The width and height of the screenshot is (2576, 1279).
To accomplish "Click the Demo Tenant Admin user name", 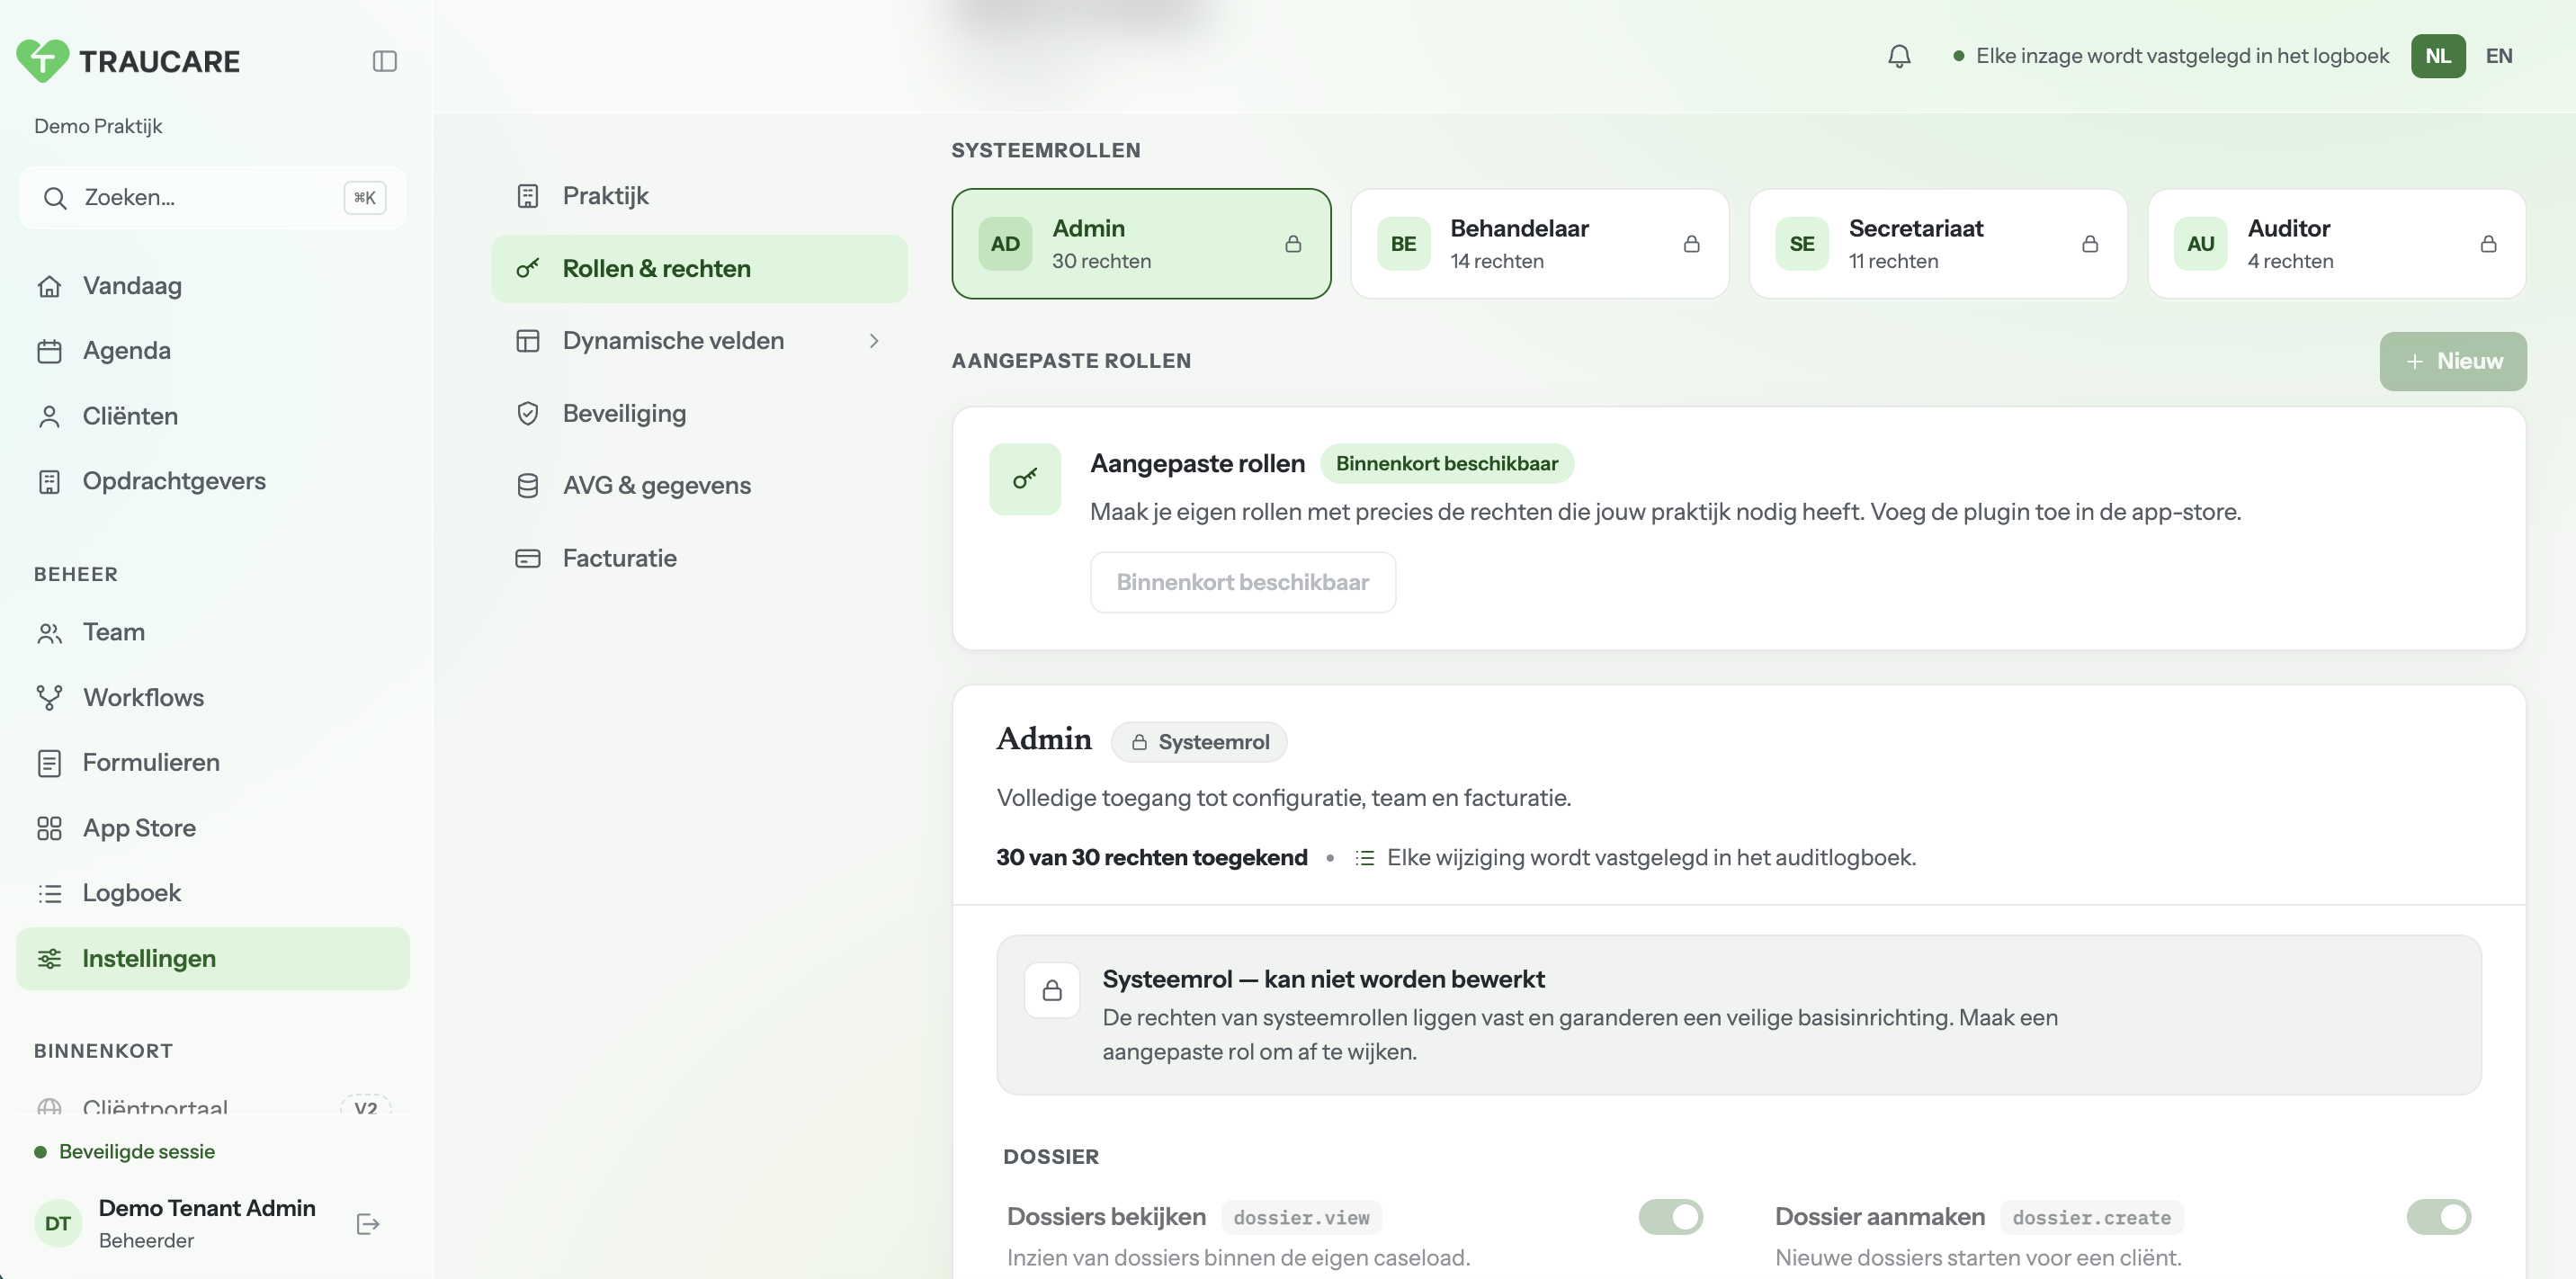I will [207, 1208].
